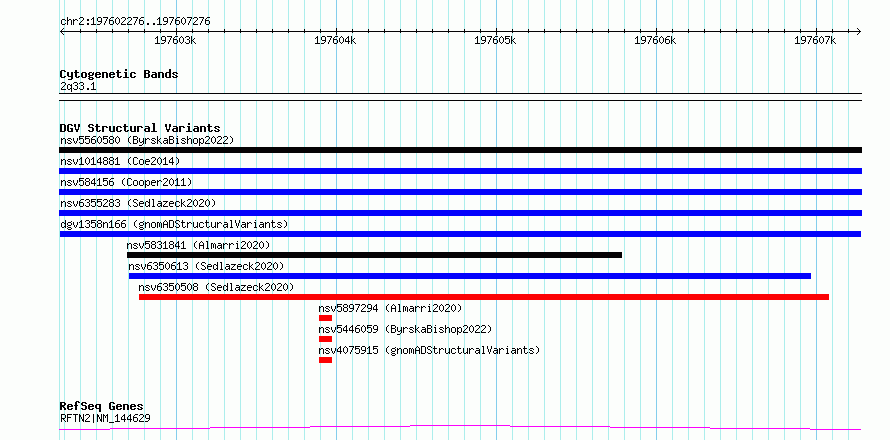The image size is (890, 440).
Task: Open the nsv1014881 (Coe2014) variant label
Action: point(120,161)
